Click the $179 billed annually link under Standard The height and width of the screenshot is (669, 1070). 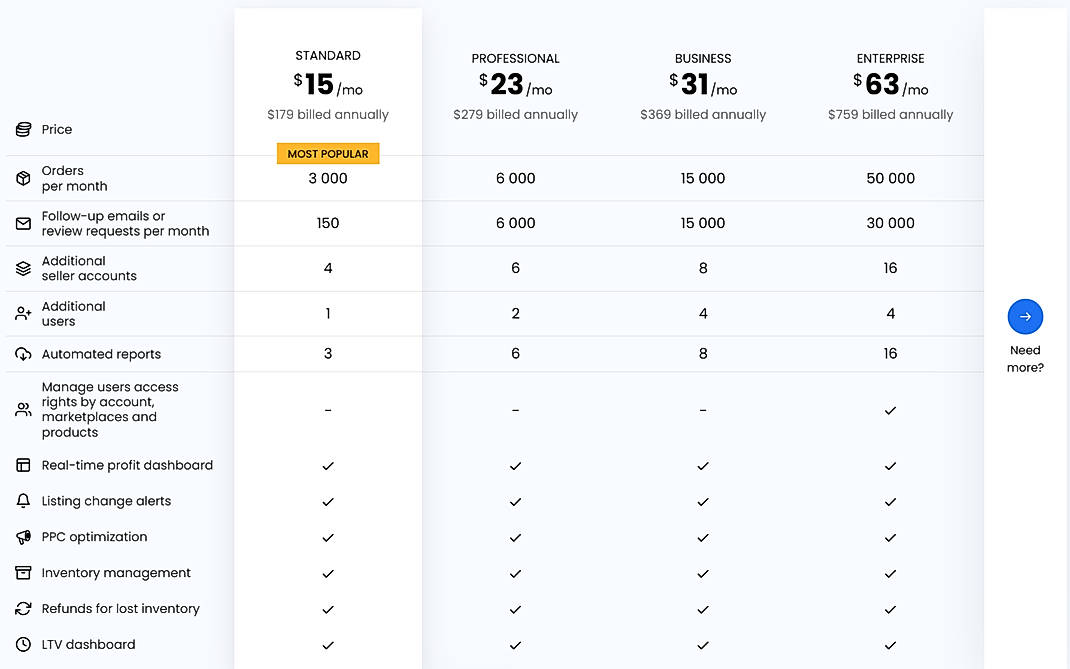coord(328,114)
